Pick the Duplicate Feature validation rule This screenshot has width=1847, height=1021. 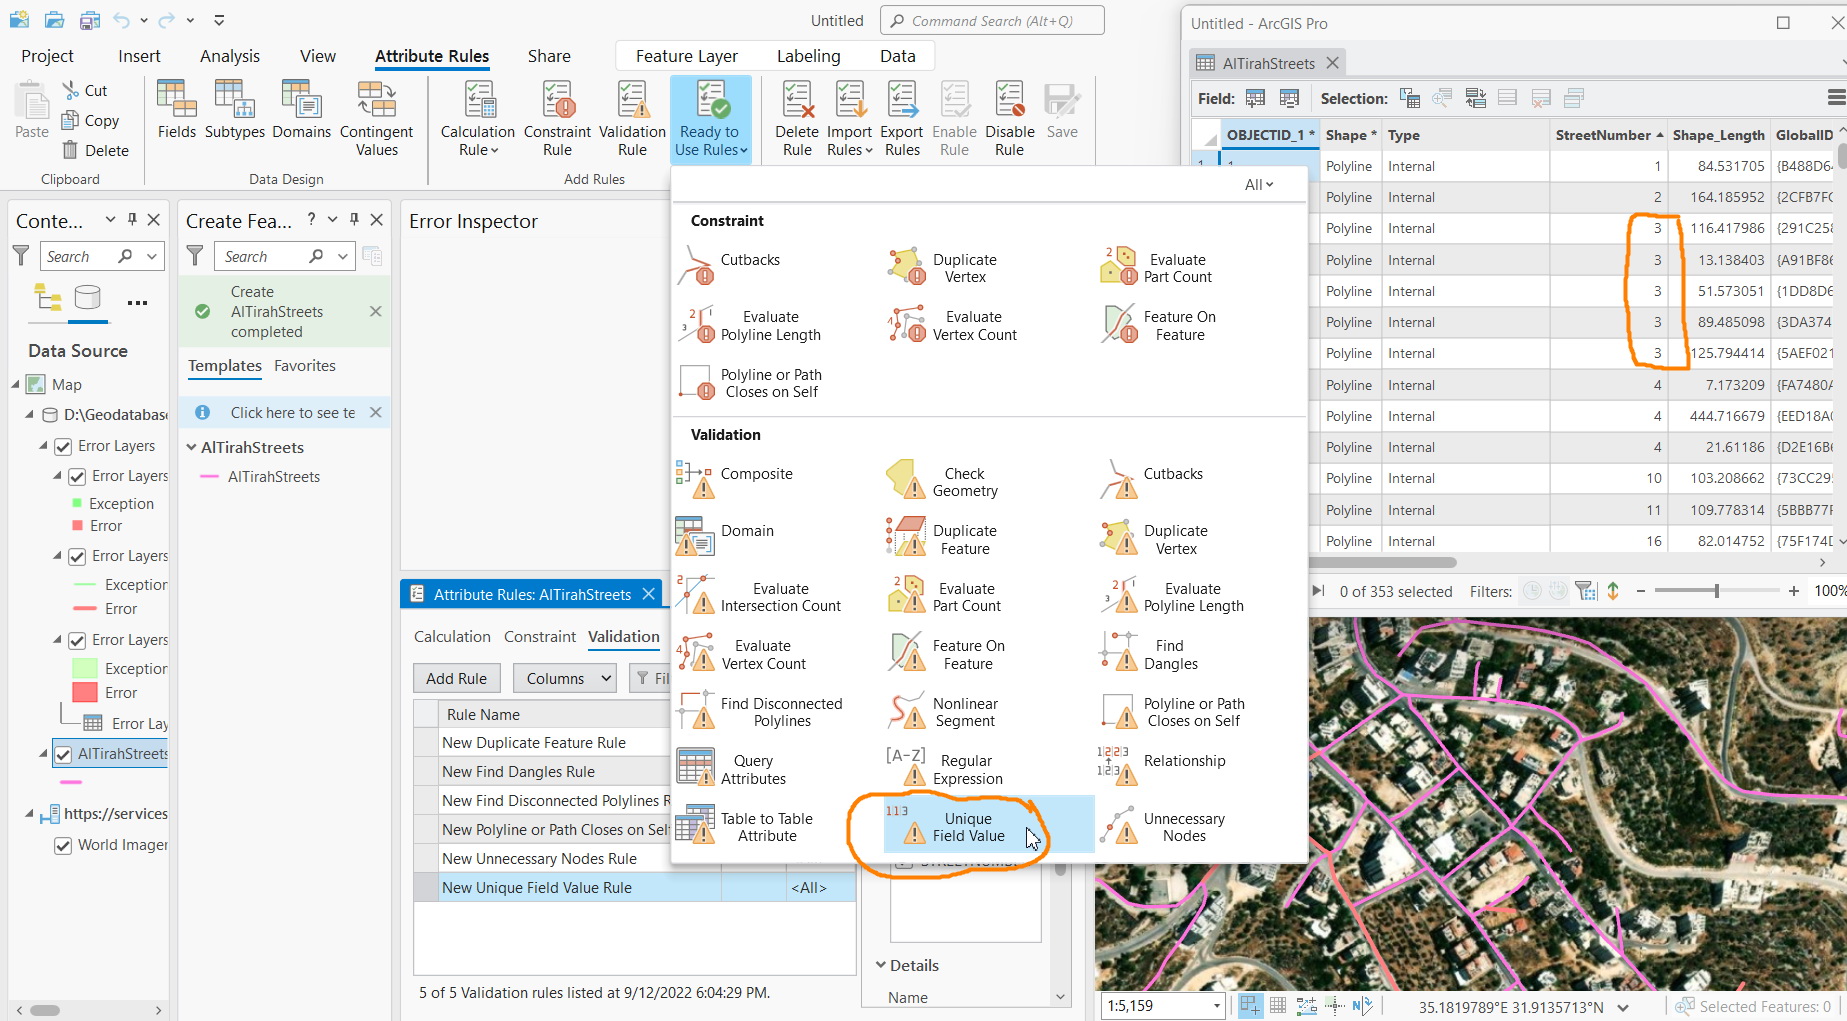943,539
